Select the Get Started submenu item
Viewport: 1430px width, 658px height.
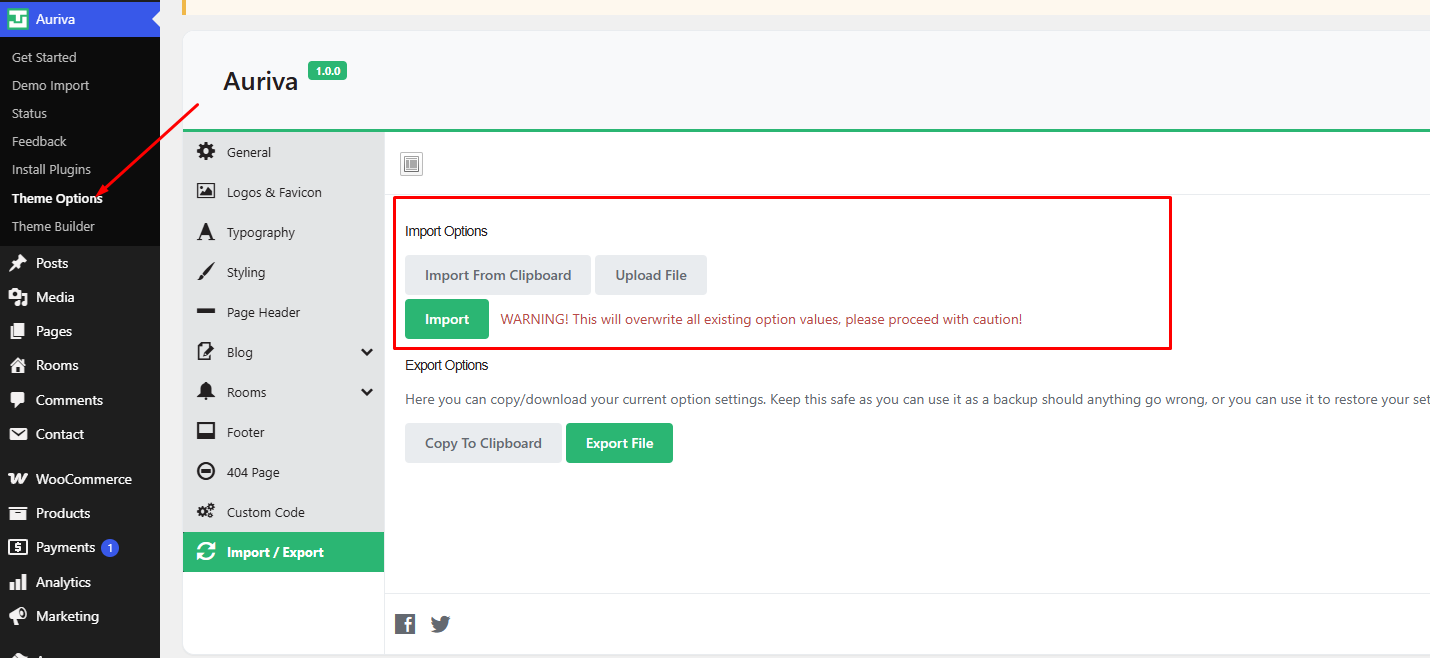44,58
